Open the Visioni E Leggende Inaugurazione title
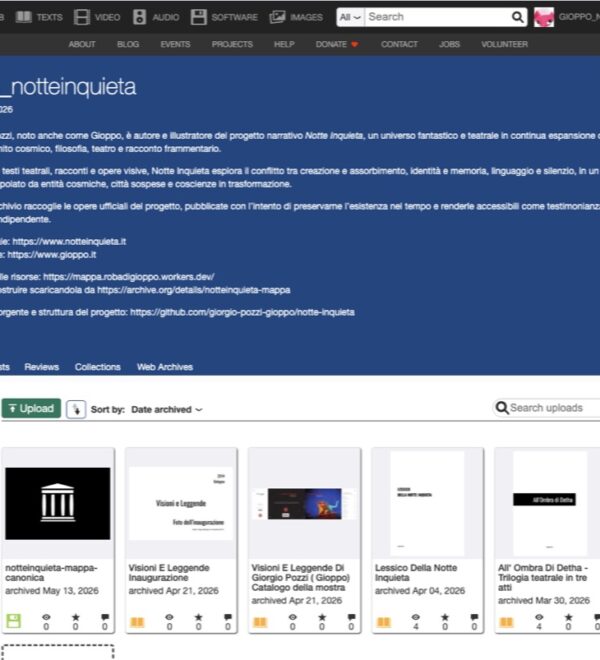600x660 pixels. coord(169,572)
